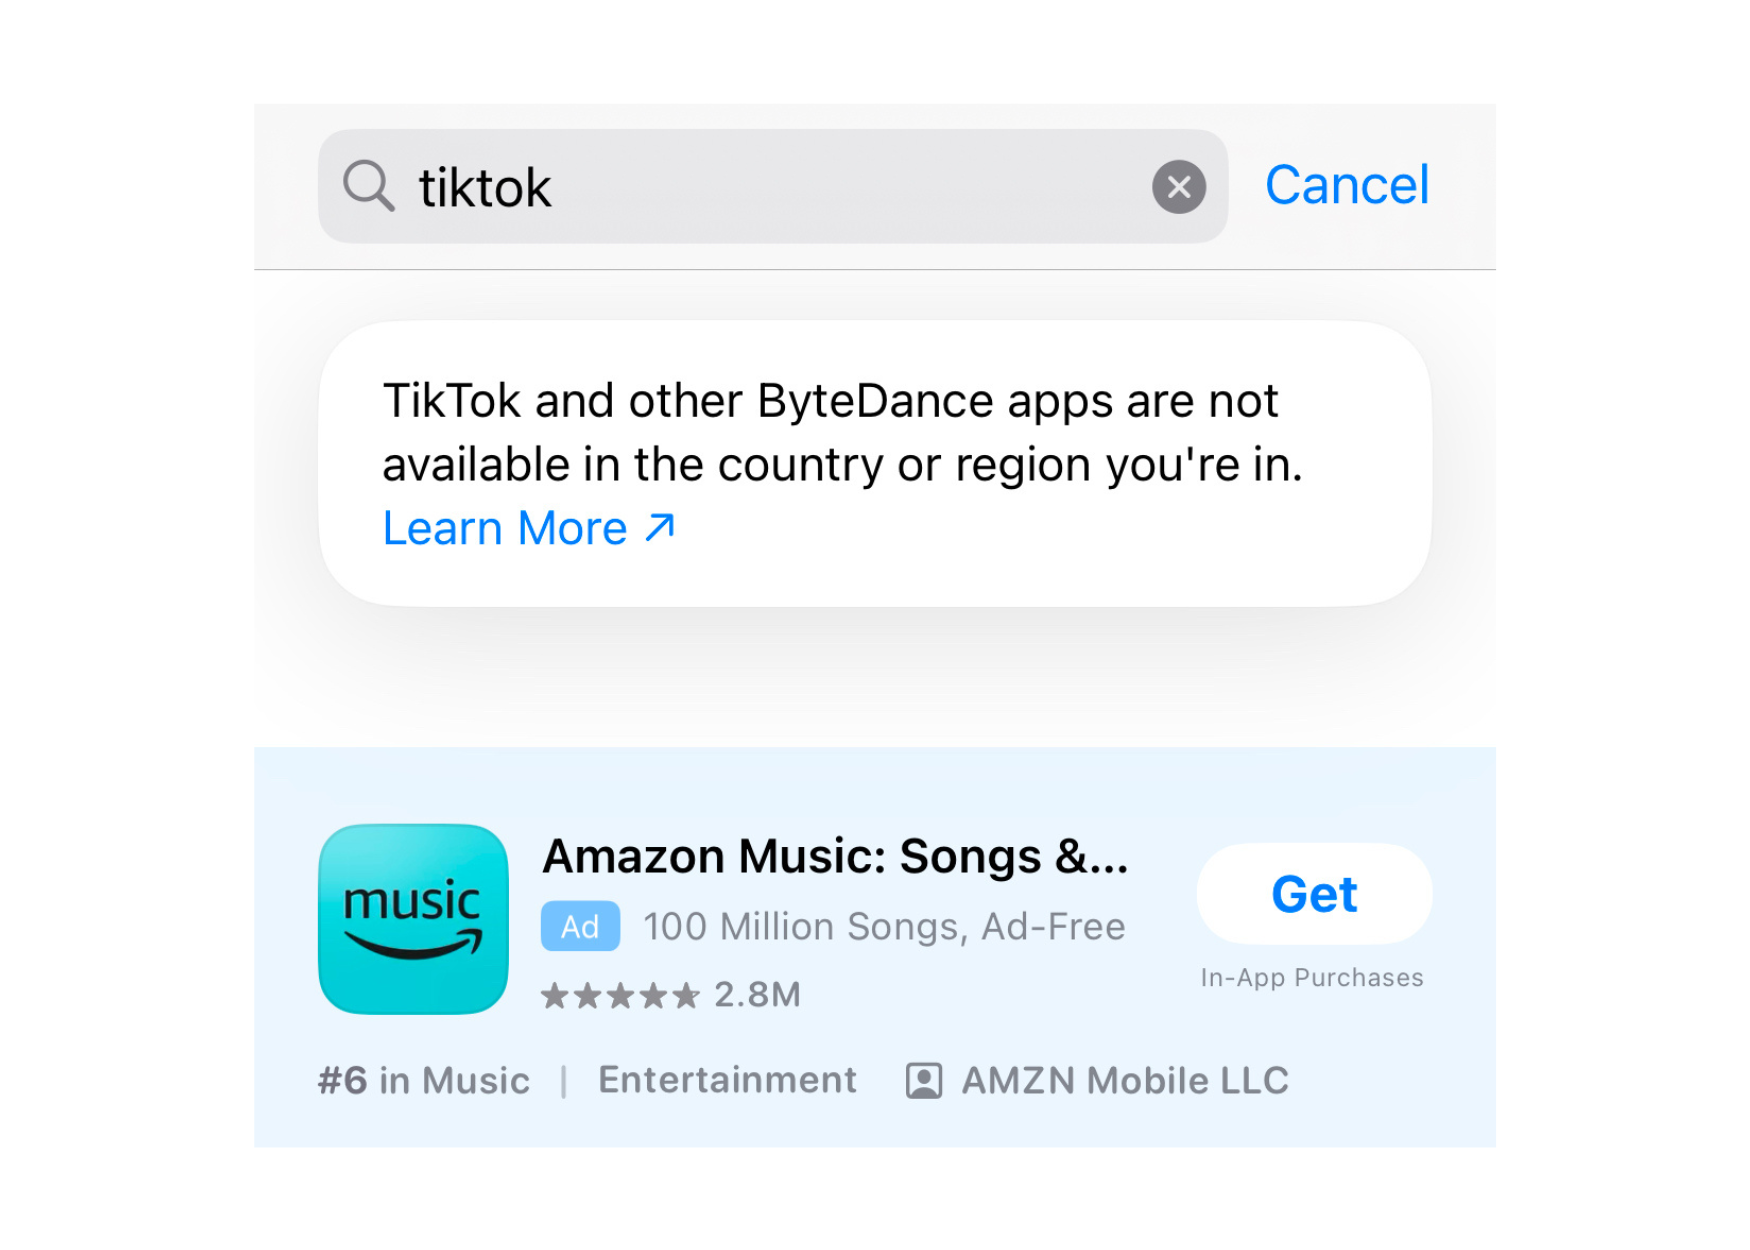Cancel the search
Image resolution: width=1750 pixels, height=1250 pixels.
click(1346, 186)
